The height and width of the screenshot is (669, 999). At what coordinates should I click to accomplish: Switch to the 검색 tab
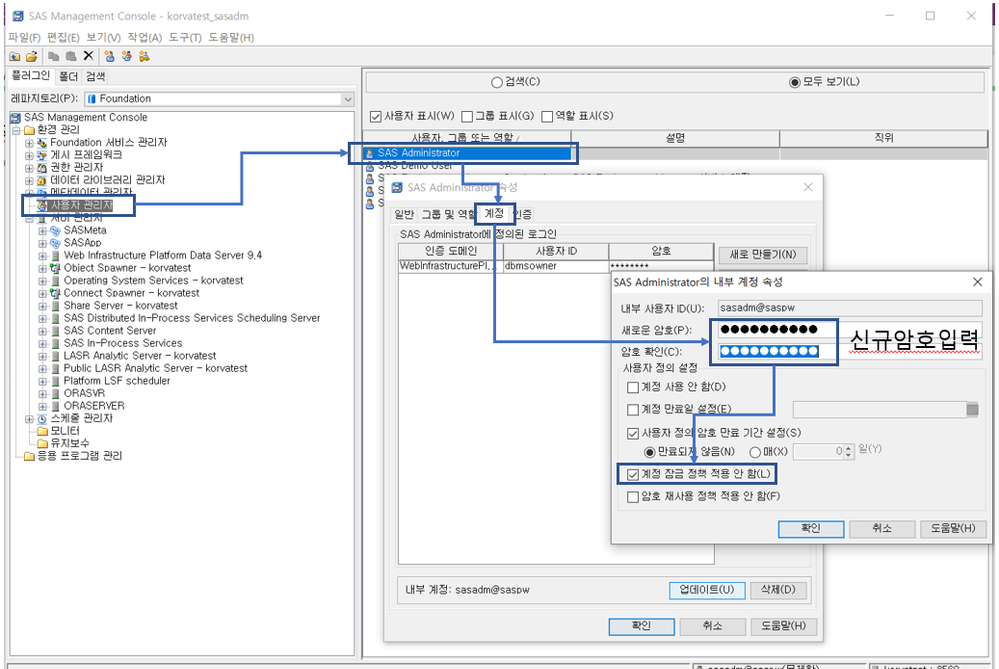tap(96, 77)
